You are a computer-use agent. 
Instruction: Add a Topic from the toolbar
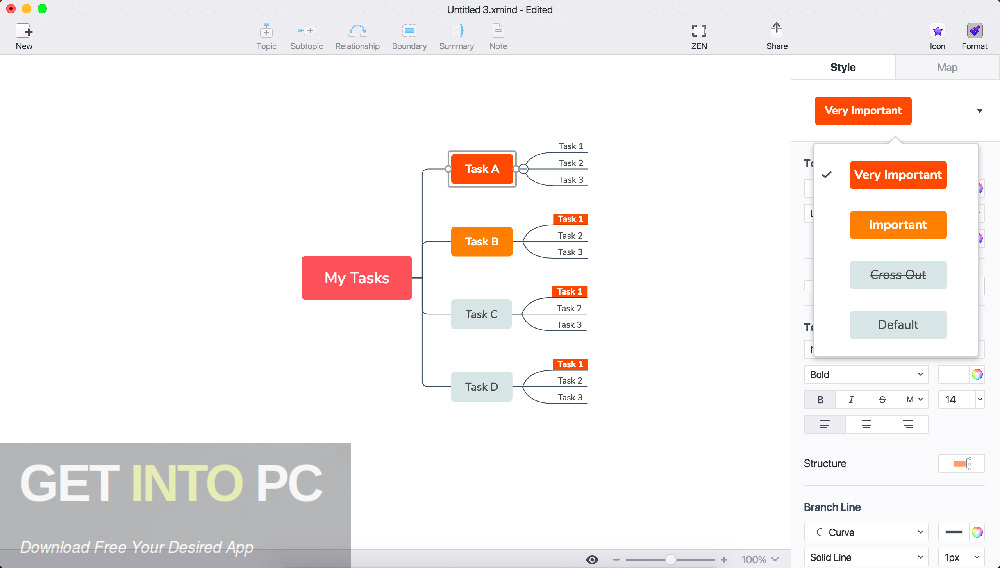266,36
